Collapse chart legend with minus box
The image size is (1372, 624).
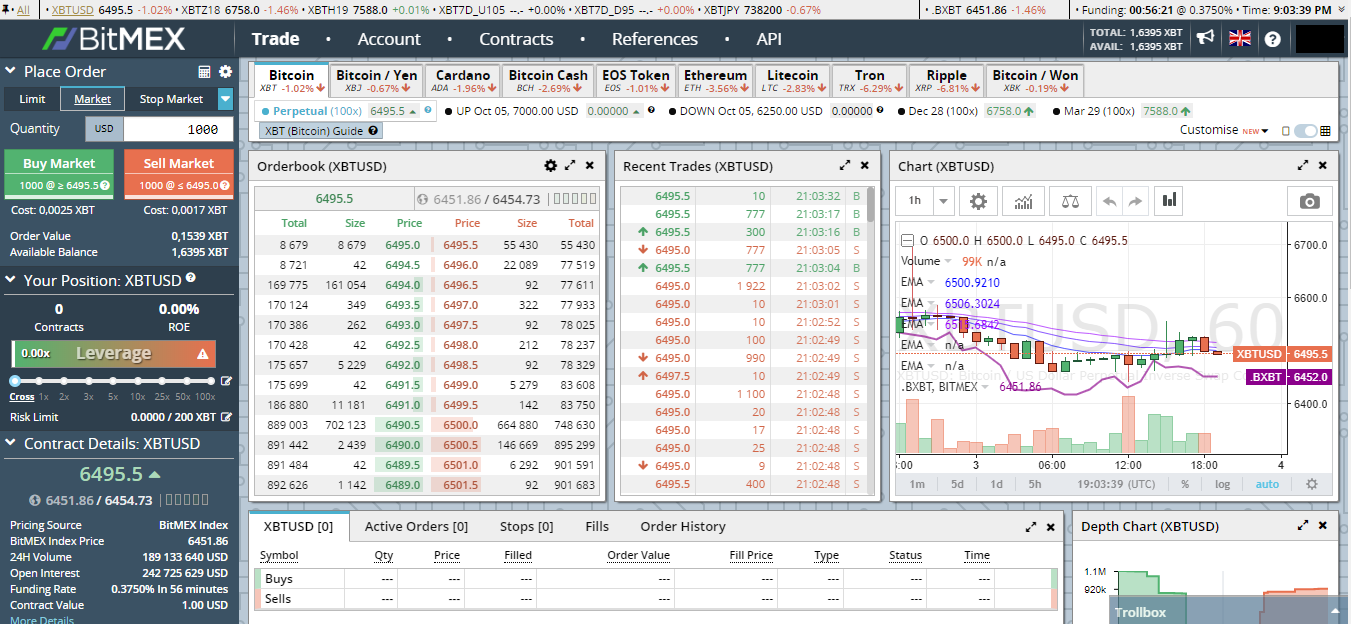(907, 240)
